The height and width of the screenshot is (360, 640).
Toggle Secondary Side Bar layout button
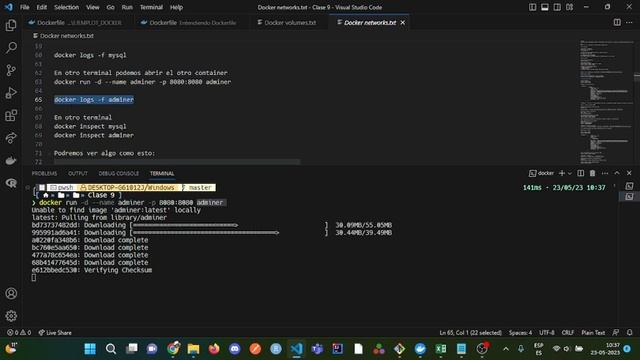(x=557, y=7)
